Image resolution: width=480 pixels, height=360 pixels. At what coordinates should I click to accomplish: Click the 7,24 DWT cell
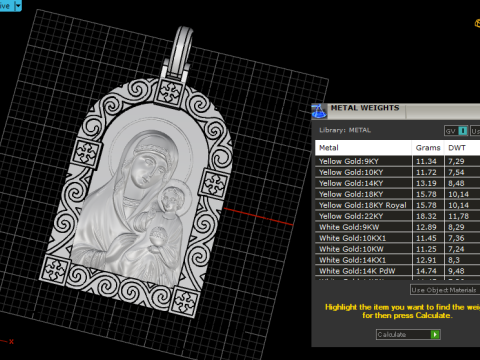pyautogui.click(x=462, y=249)
